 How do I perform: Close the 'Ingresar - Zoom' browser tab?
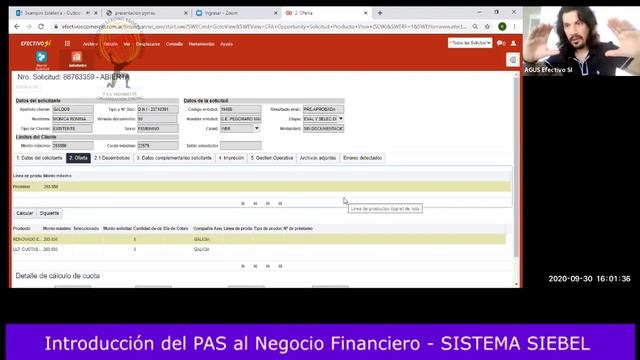(x=276, y=13)
